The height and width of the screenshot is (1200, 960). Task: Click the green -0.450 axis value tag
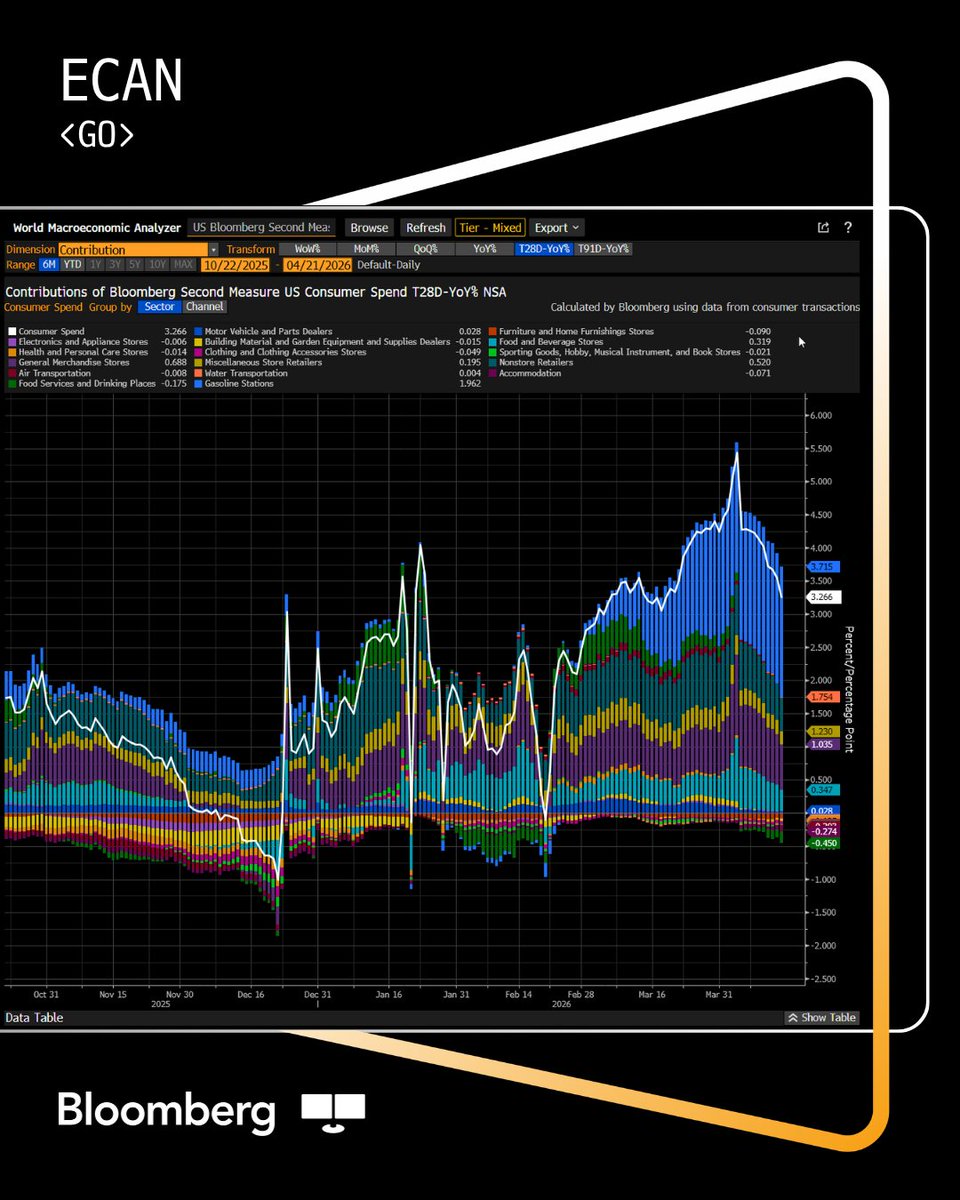(x=824, y=843)
